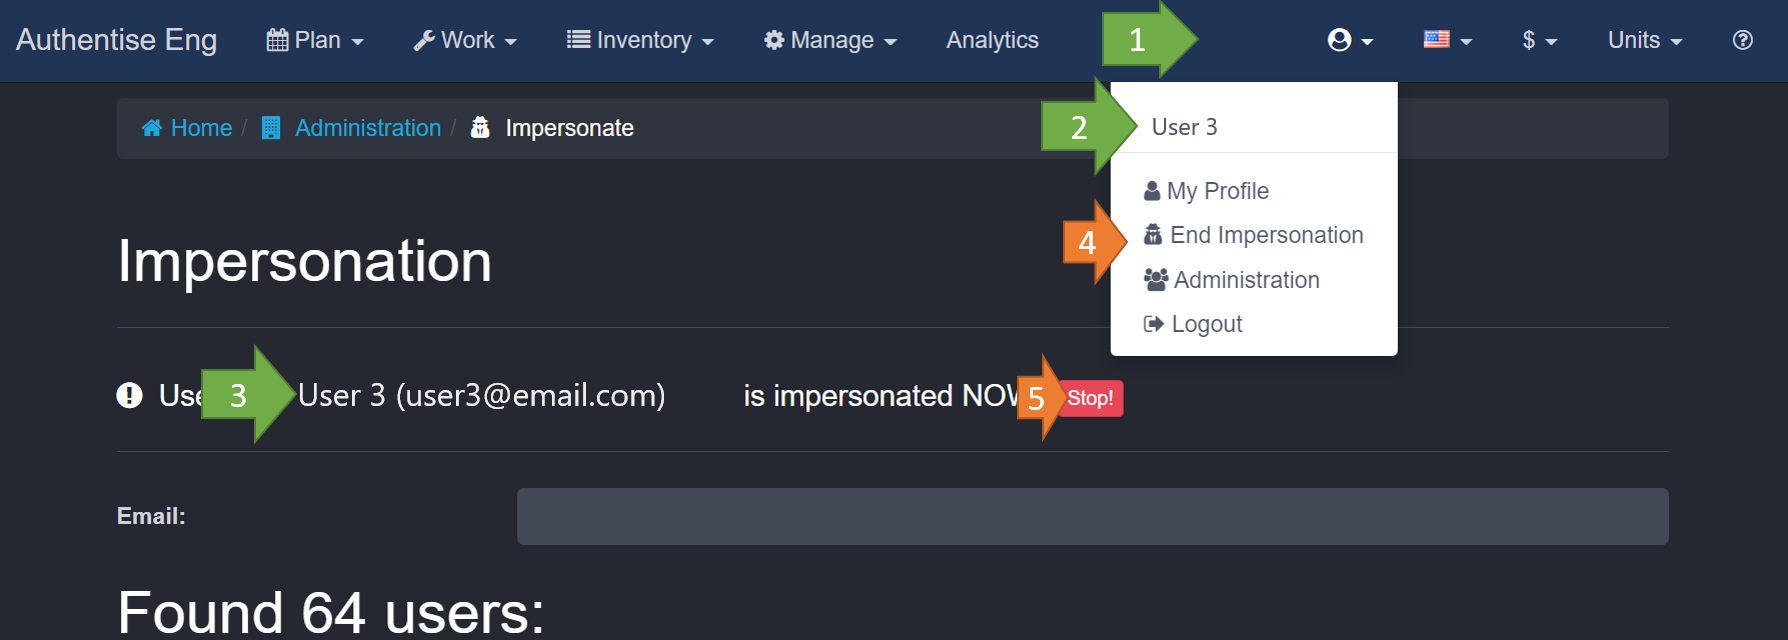Click the Administration breadcrumb link
Viewport: 1788px width, 640px height.
click(367, 128)
